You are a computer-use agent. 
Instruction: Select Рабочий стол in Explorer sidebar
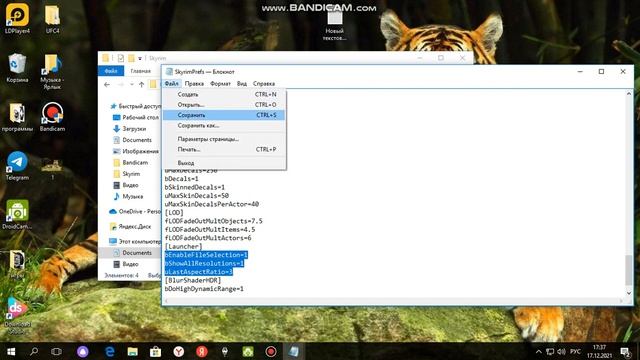point(136,117)
